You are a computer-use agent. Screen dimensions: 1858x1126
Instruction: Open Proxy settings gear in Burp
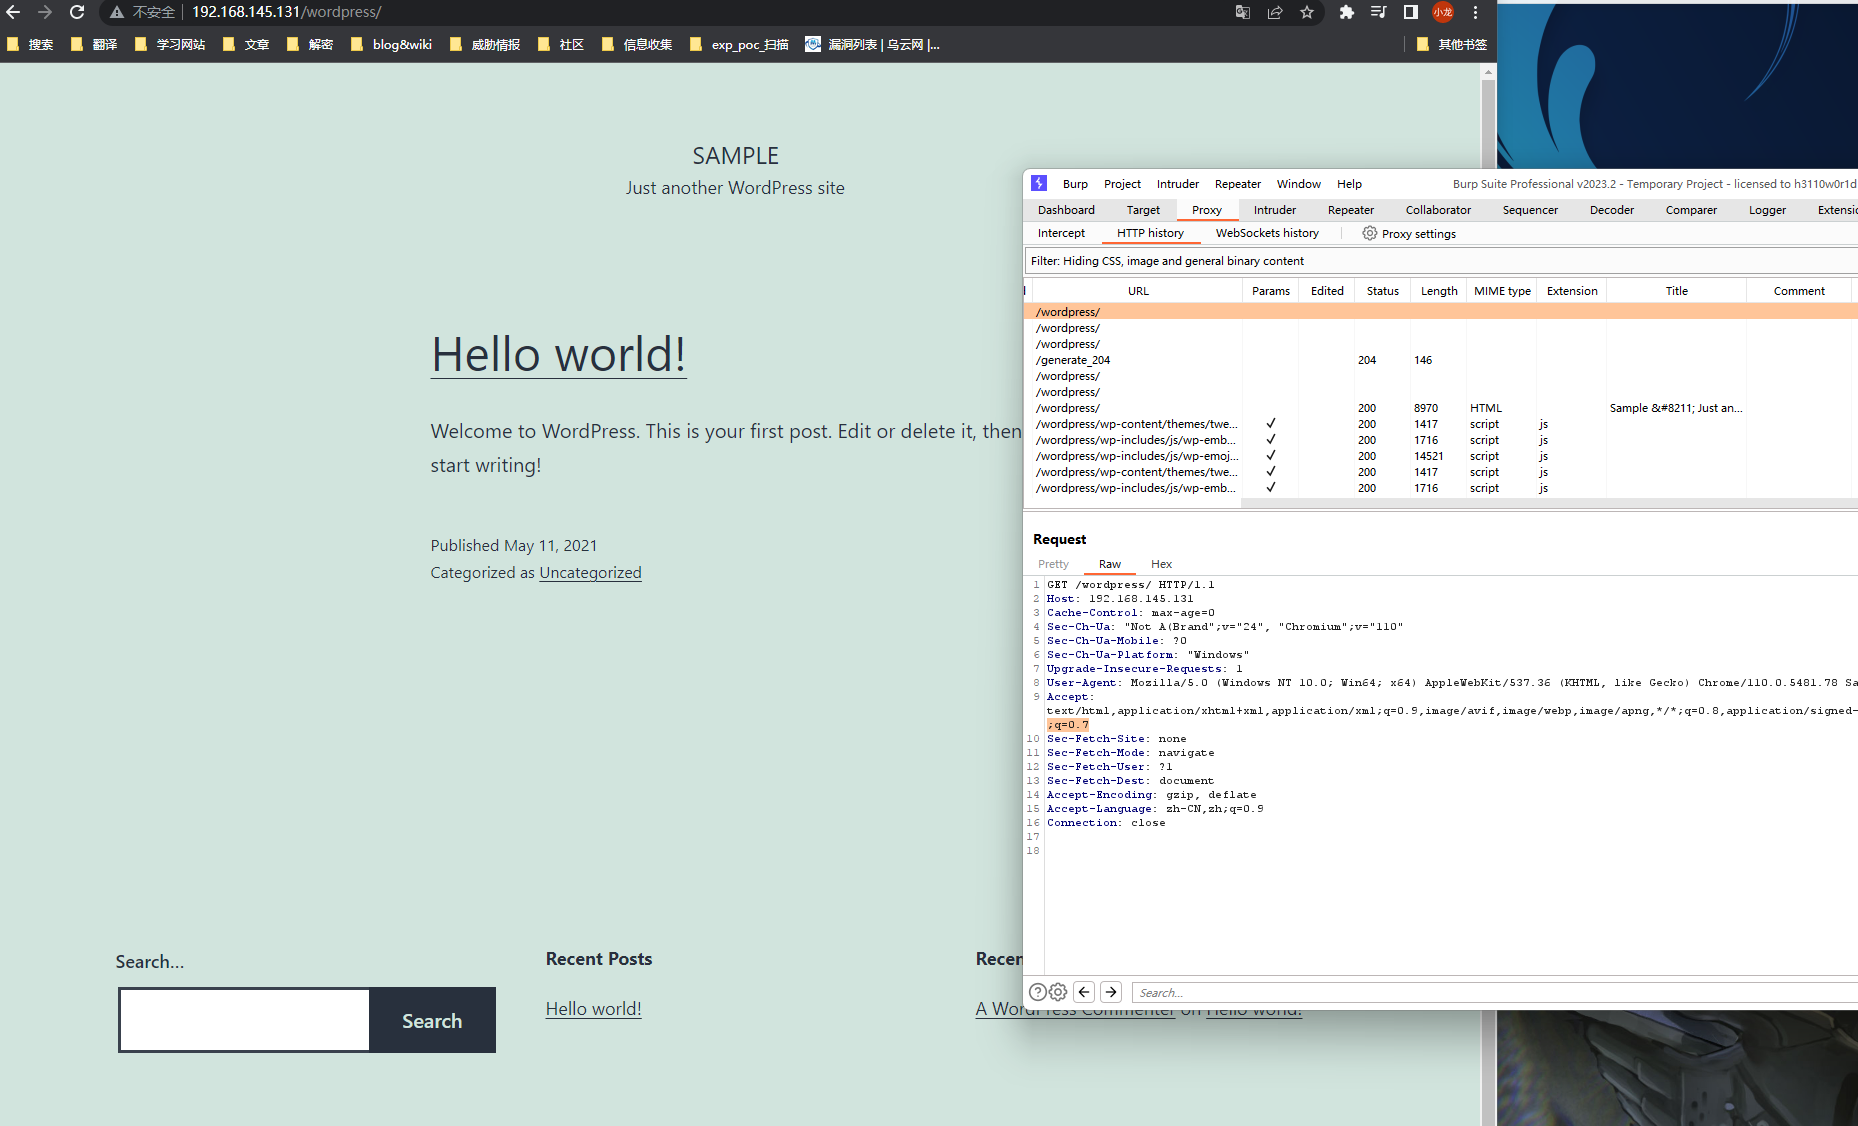[1370, 233]
